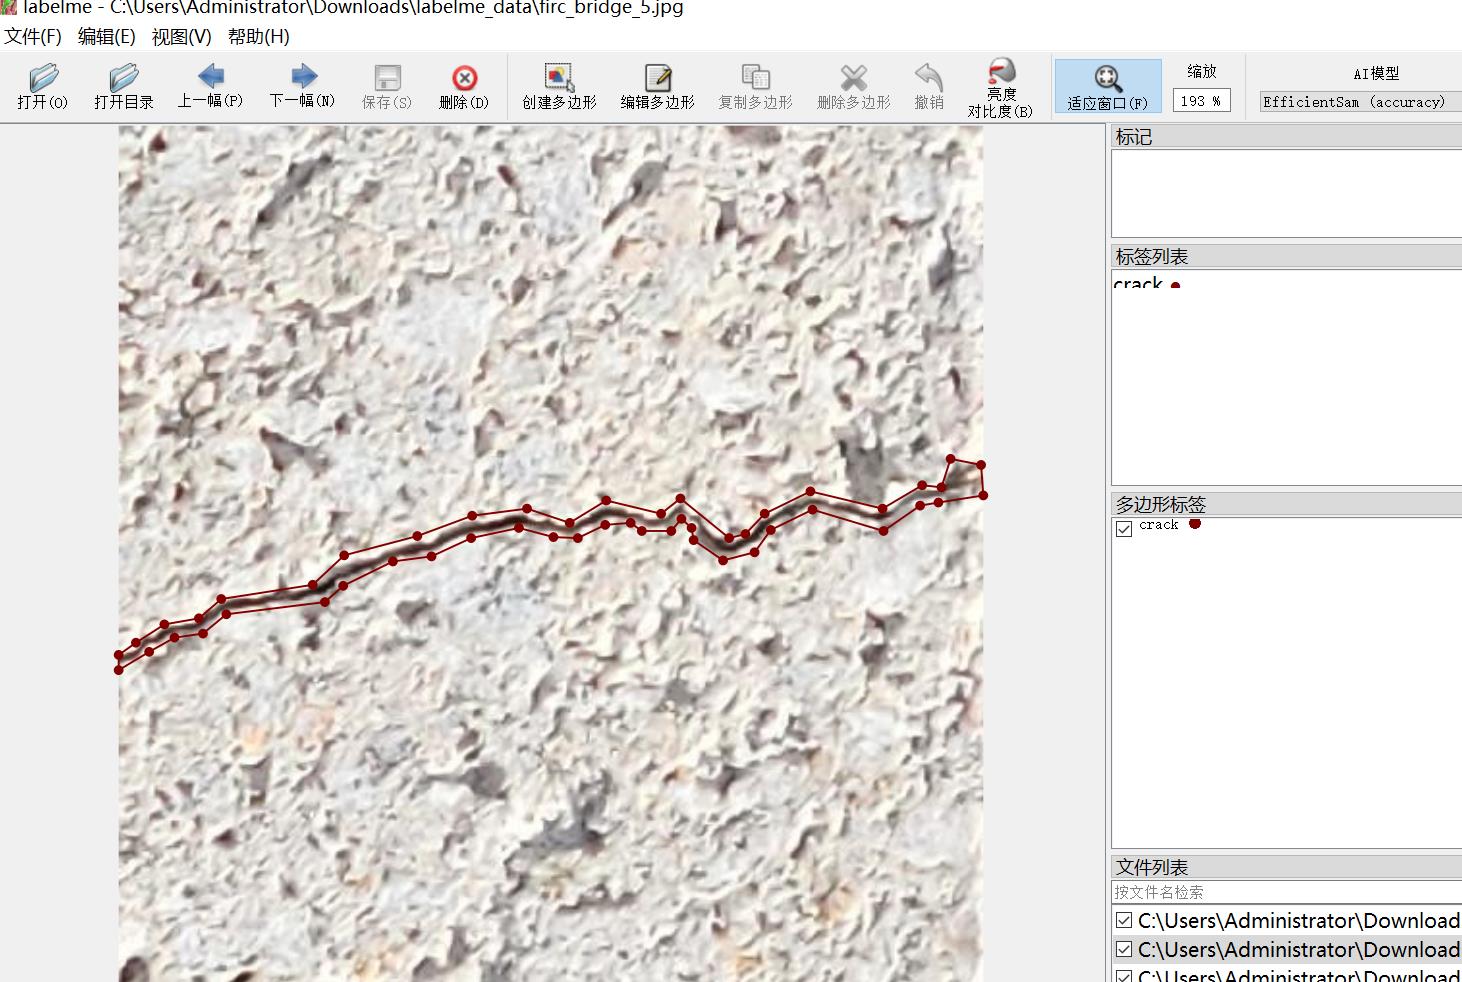The image size is (1462, 982).
Task: Toggle the crack polygon visibility checkbox
Action: (1124, 528)
